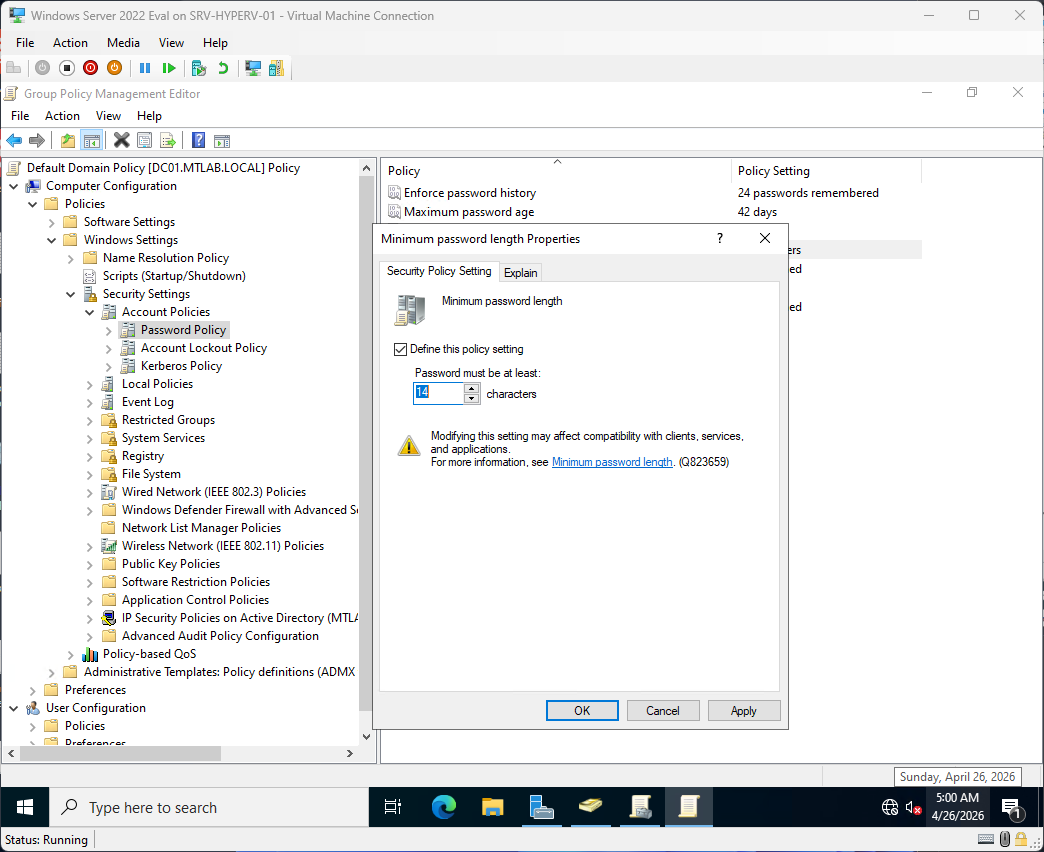This screenshot has width=1044, height=852.
Task: Click the taskbar search box
Action: (x=209, y=807)
